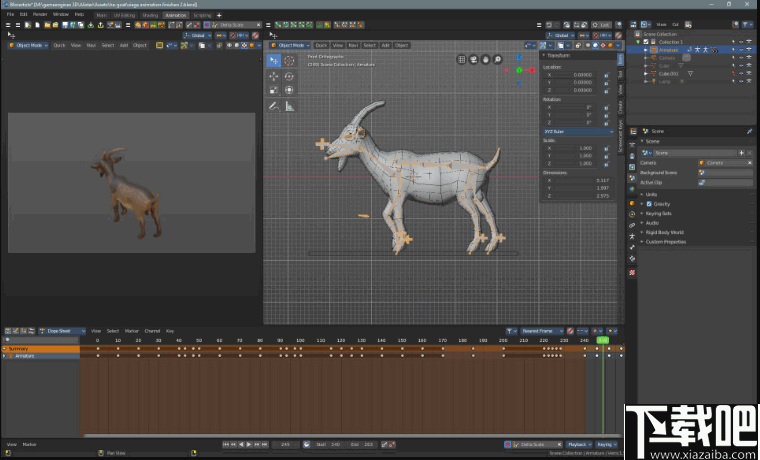Click the blue Z axis gizmo ball
The width and height of the screenshot is (760, 460).
click(x=519, y=58)
